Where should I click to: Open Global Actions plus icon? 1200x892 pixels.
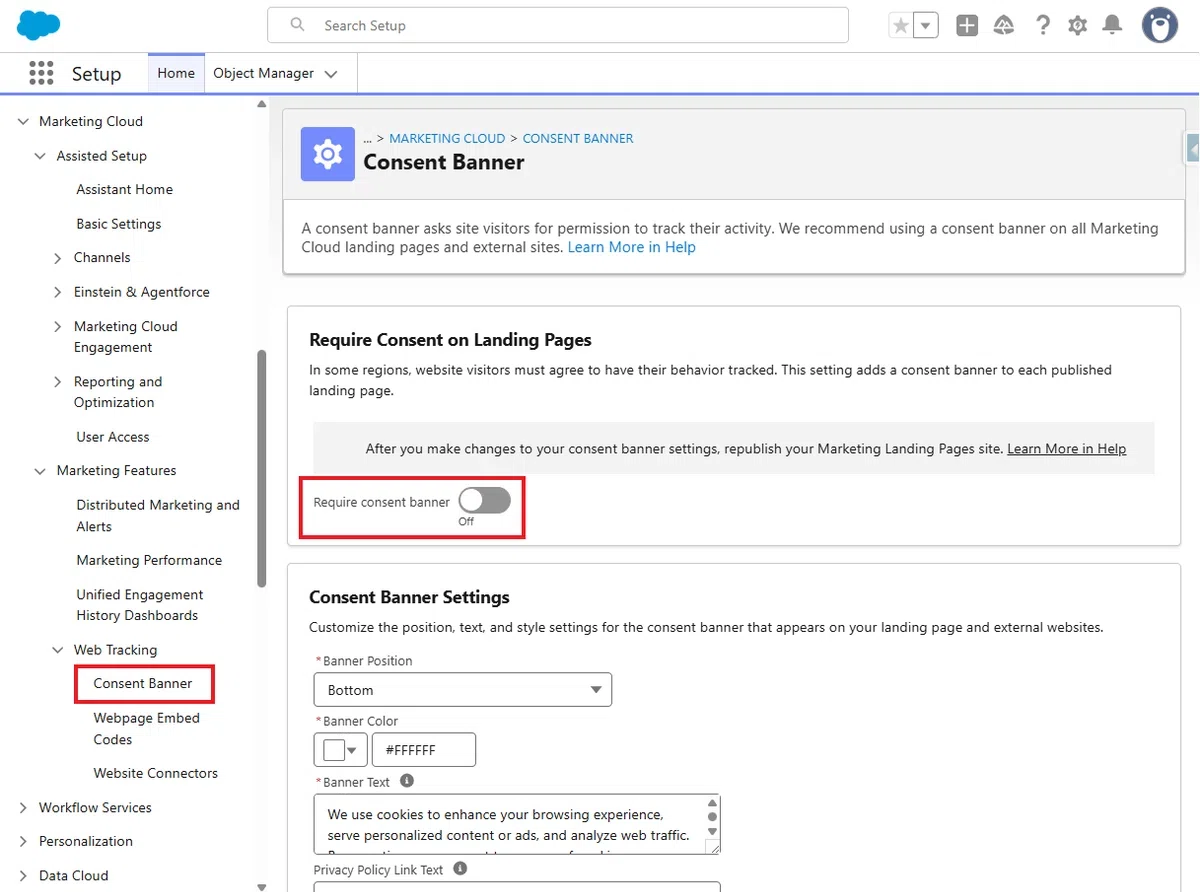967,26
